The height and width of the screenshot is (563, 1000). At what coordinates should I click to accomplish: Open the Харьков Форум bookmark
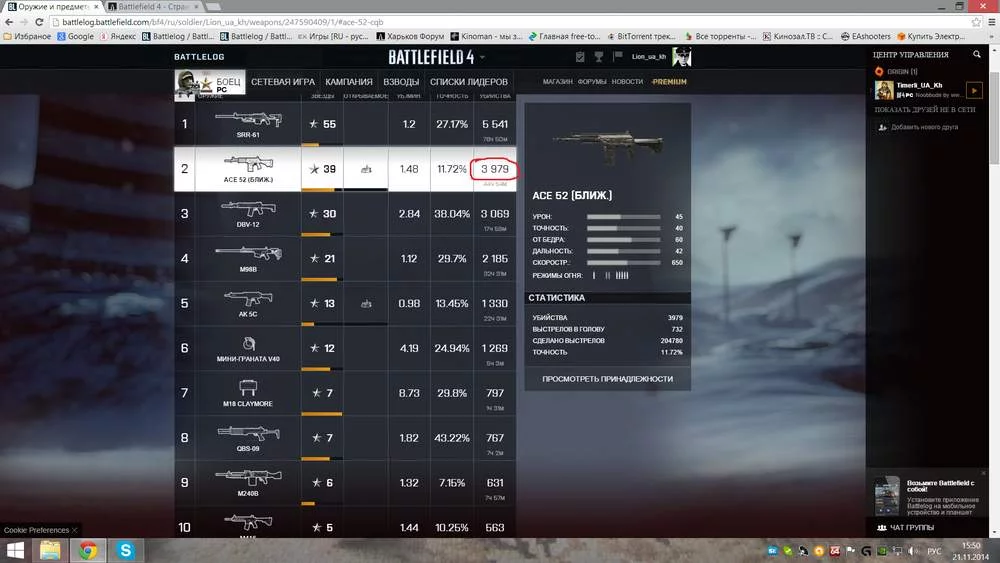click(x=410, y=36)
